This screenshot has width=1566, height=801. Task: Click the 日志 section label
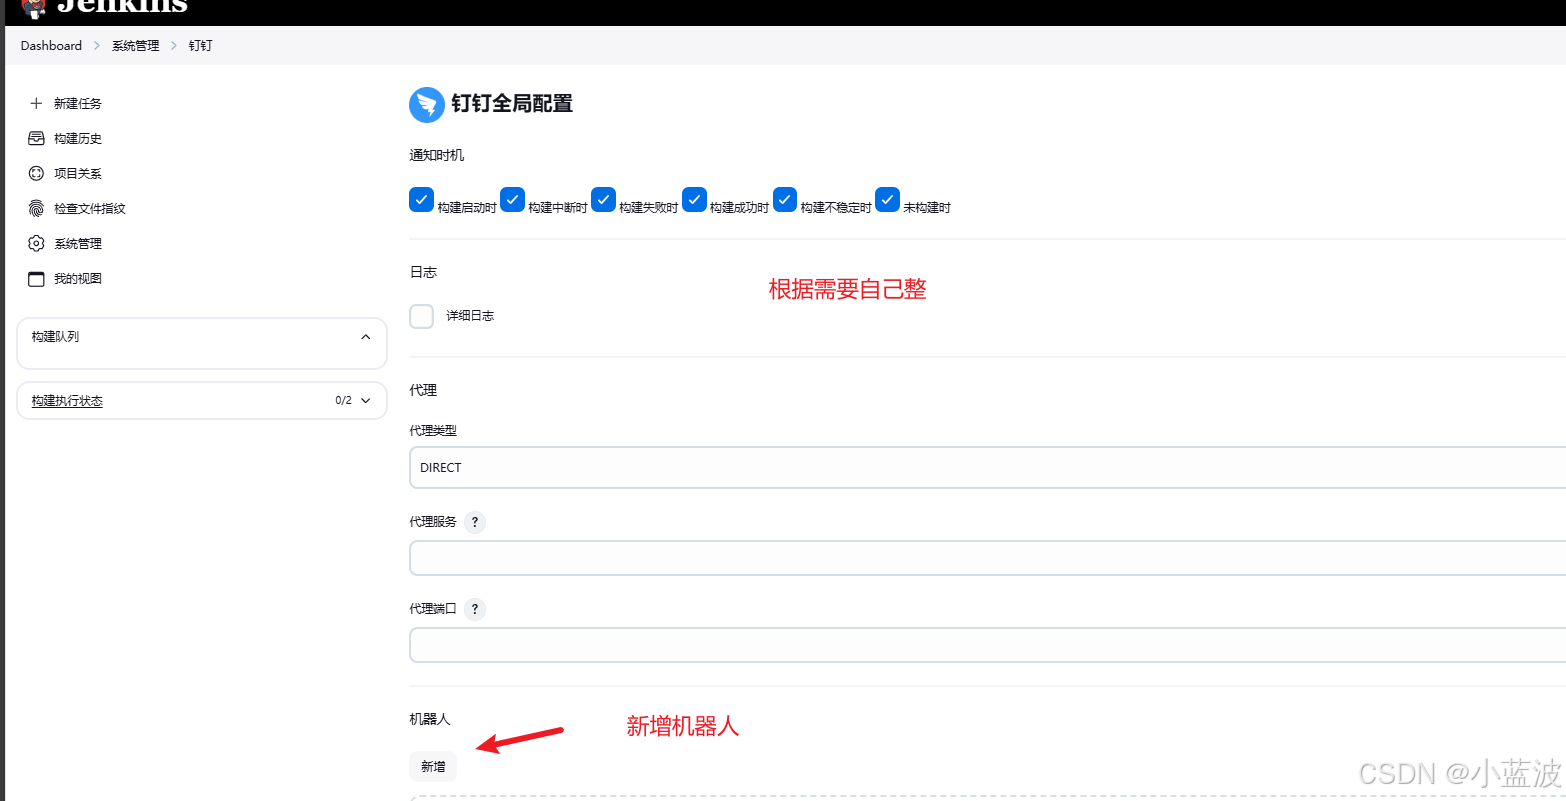coord(423,272)
